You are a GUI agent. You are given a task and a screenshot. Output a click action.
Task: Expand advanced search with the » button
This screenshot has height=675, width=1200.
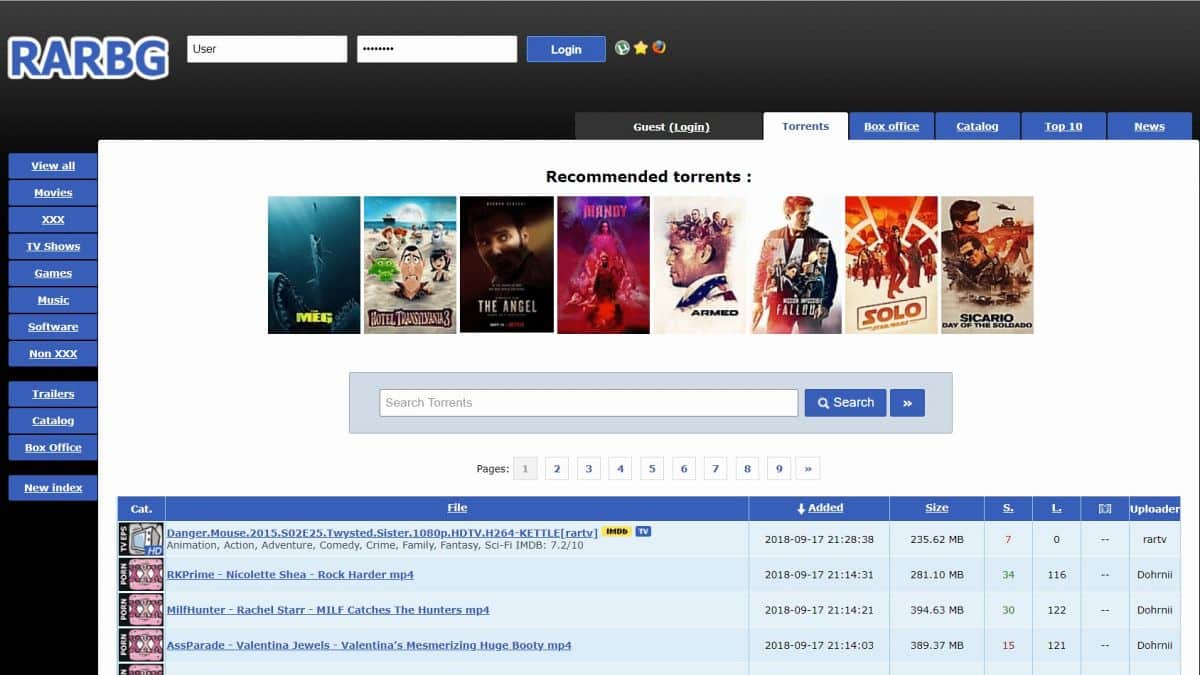click(907, 403)
